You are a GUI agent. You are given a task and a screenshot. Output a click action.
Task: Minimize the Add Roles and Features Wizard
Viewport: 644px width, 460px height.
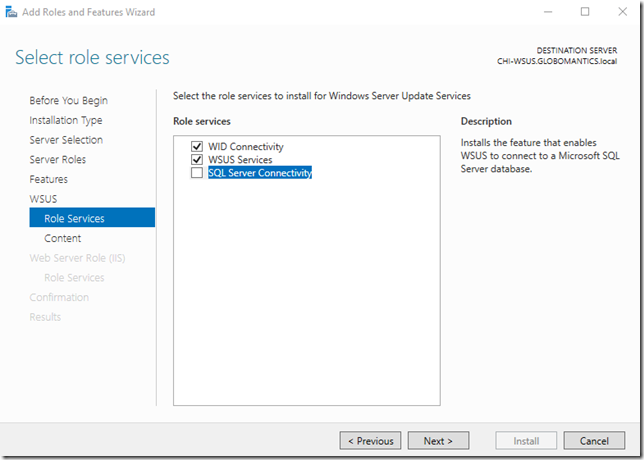[x=548, y=12]
